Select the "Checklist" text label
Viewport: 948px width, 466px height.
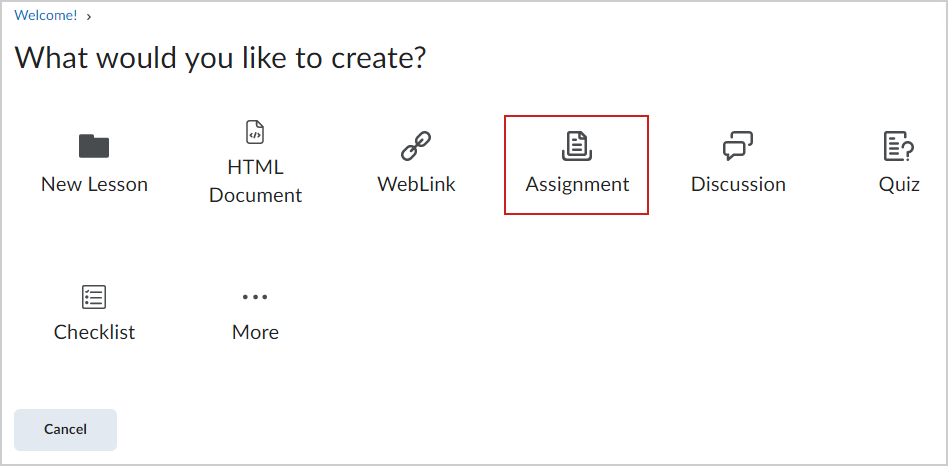coord(94,332)
